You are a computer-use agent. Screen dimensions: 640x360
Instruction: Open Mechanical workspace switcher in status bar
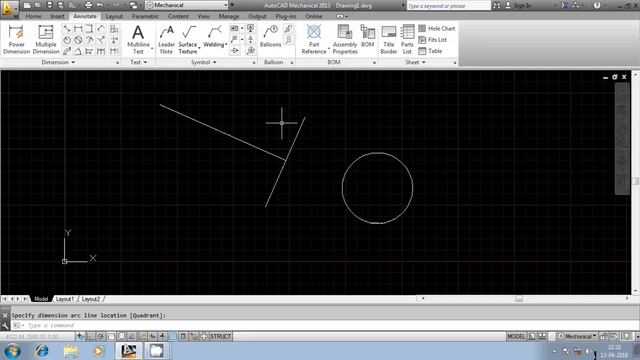pyautogui.click(x=578, y=336)
